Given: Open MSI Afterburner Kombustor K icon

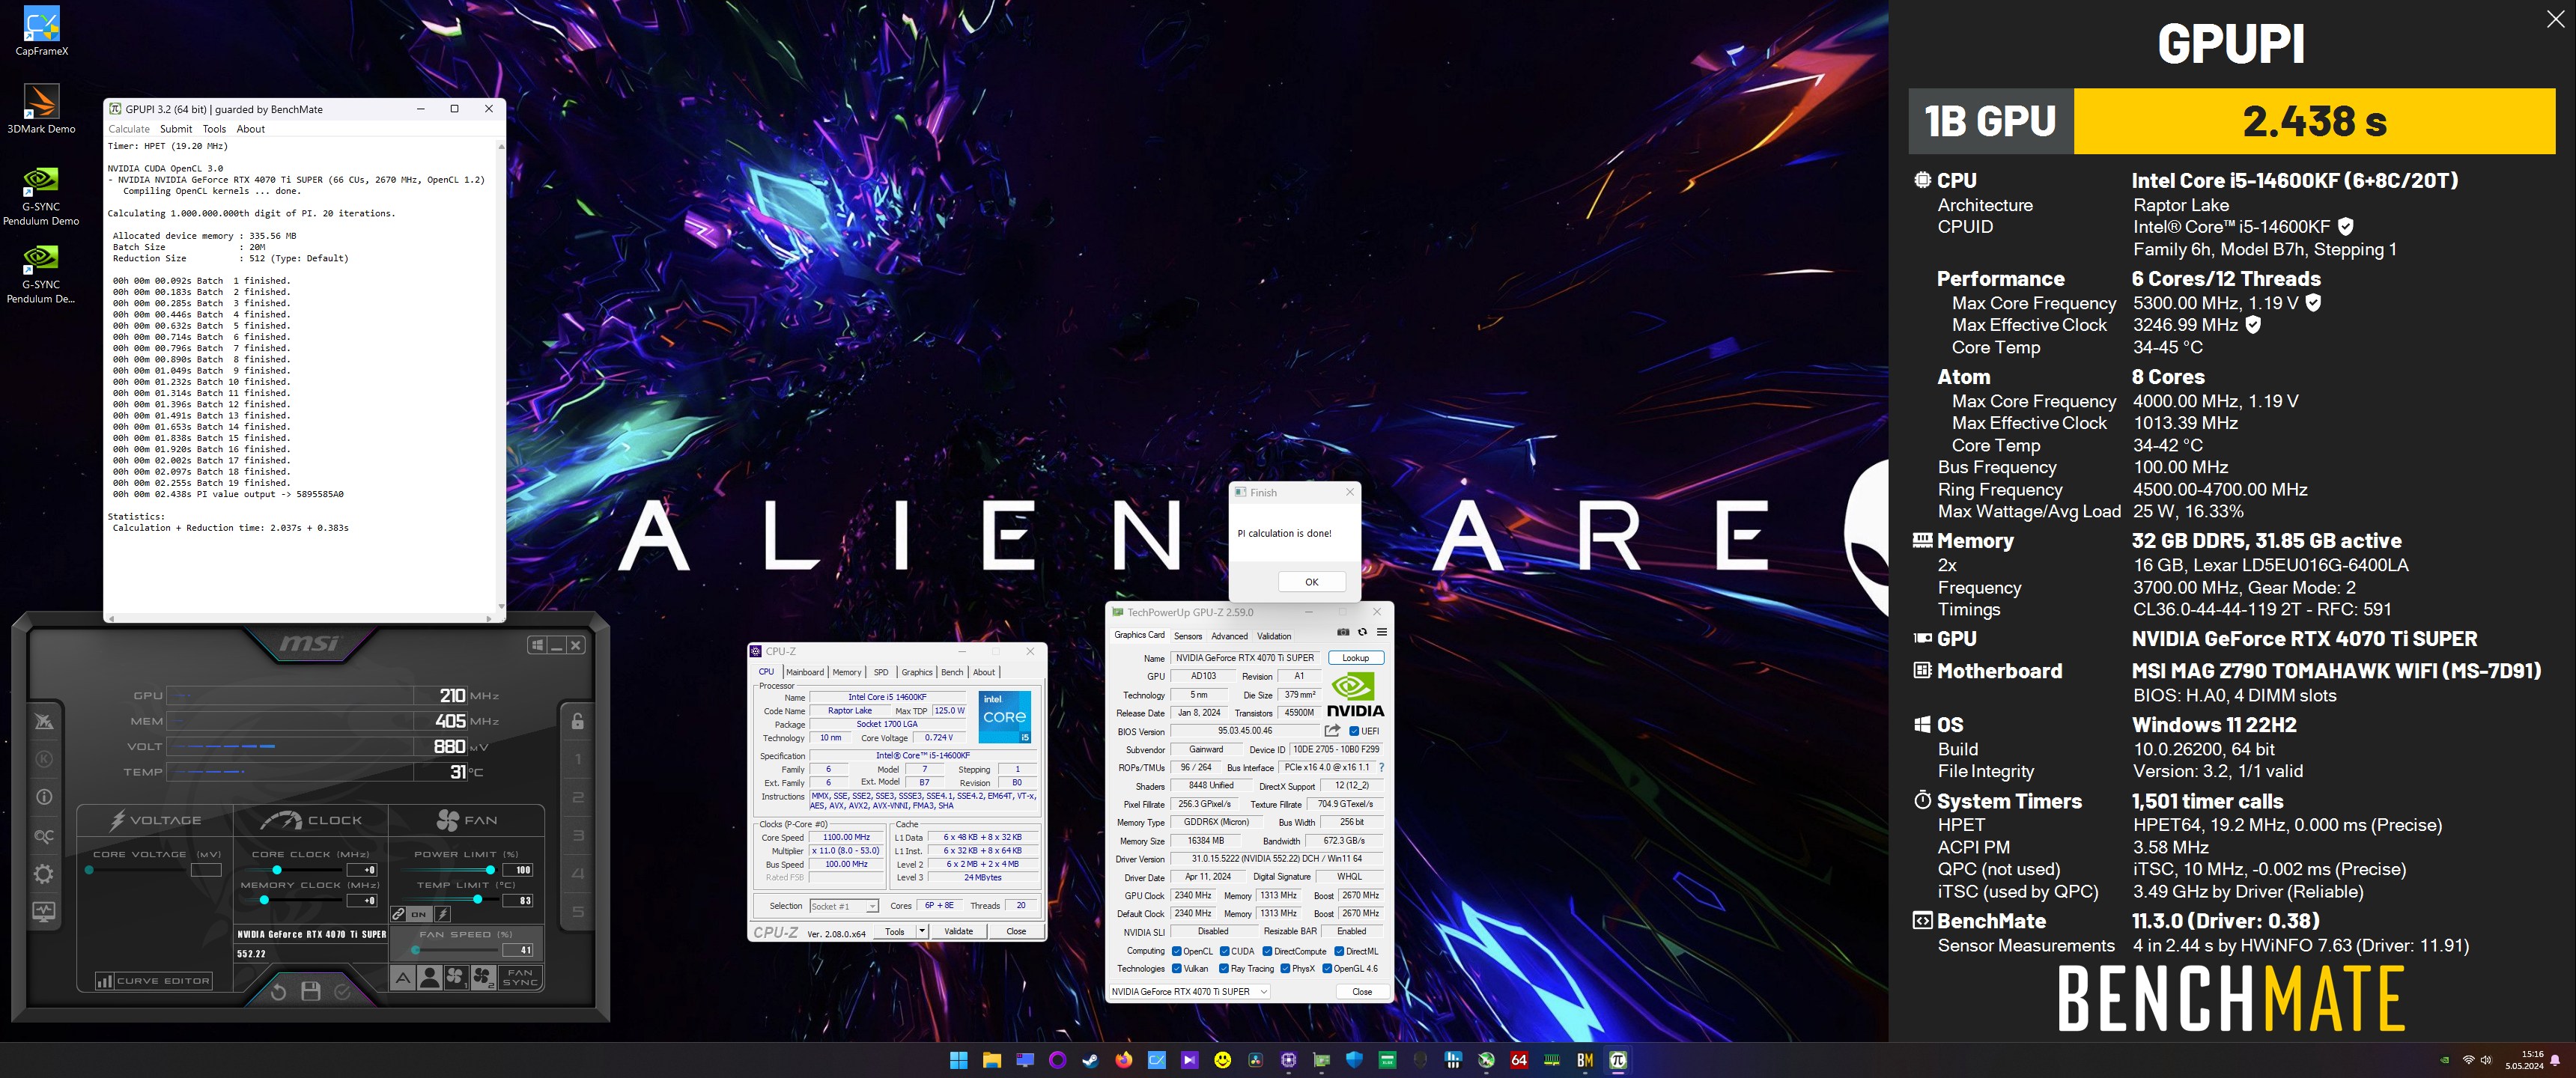Looking at the screenshot, I should point(44,759).
